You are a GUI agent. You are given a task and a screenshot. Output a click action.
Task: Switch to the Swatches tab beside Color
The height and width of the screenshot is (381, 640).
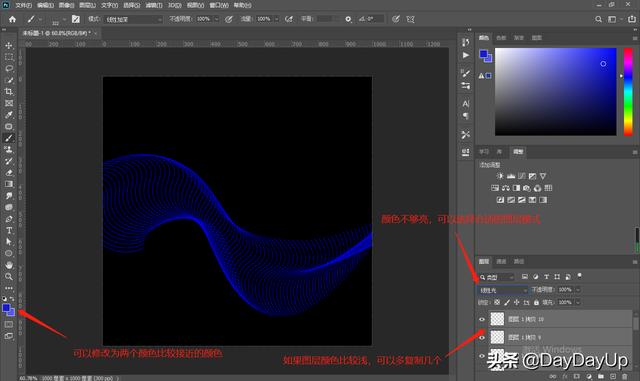click(501, 38)
